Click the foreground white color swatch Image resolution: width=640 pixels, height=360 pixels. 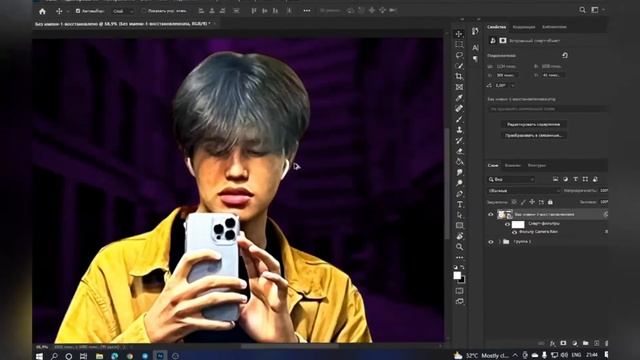[457, 276]
